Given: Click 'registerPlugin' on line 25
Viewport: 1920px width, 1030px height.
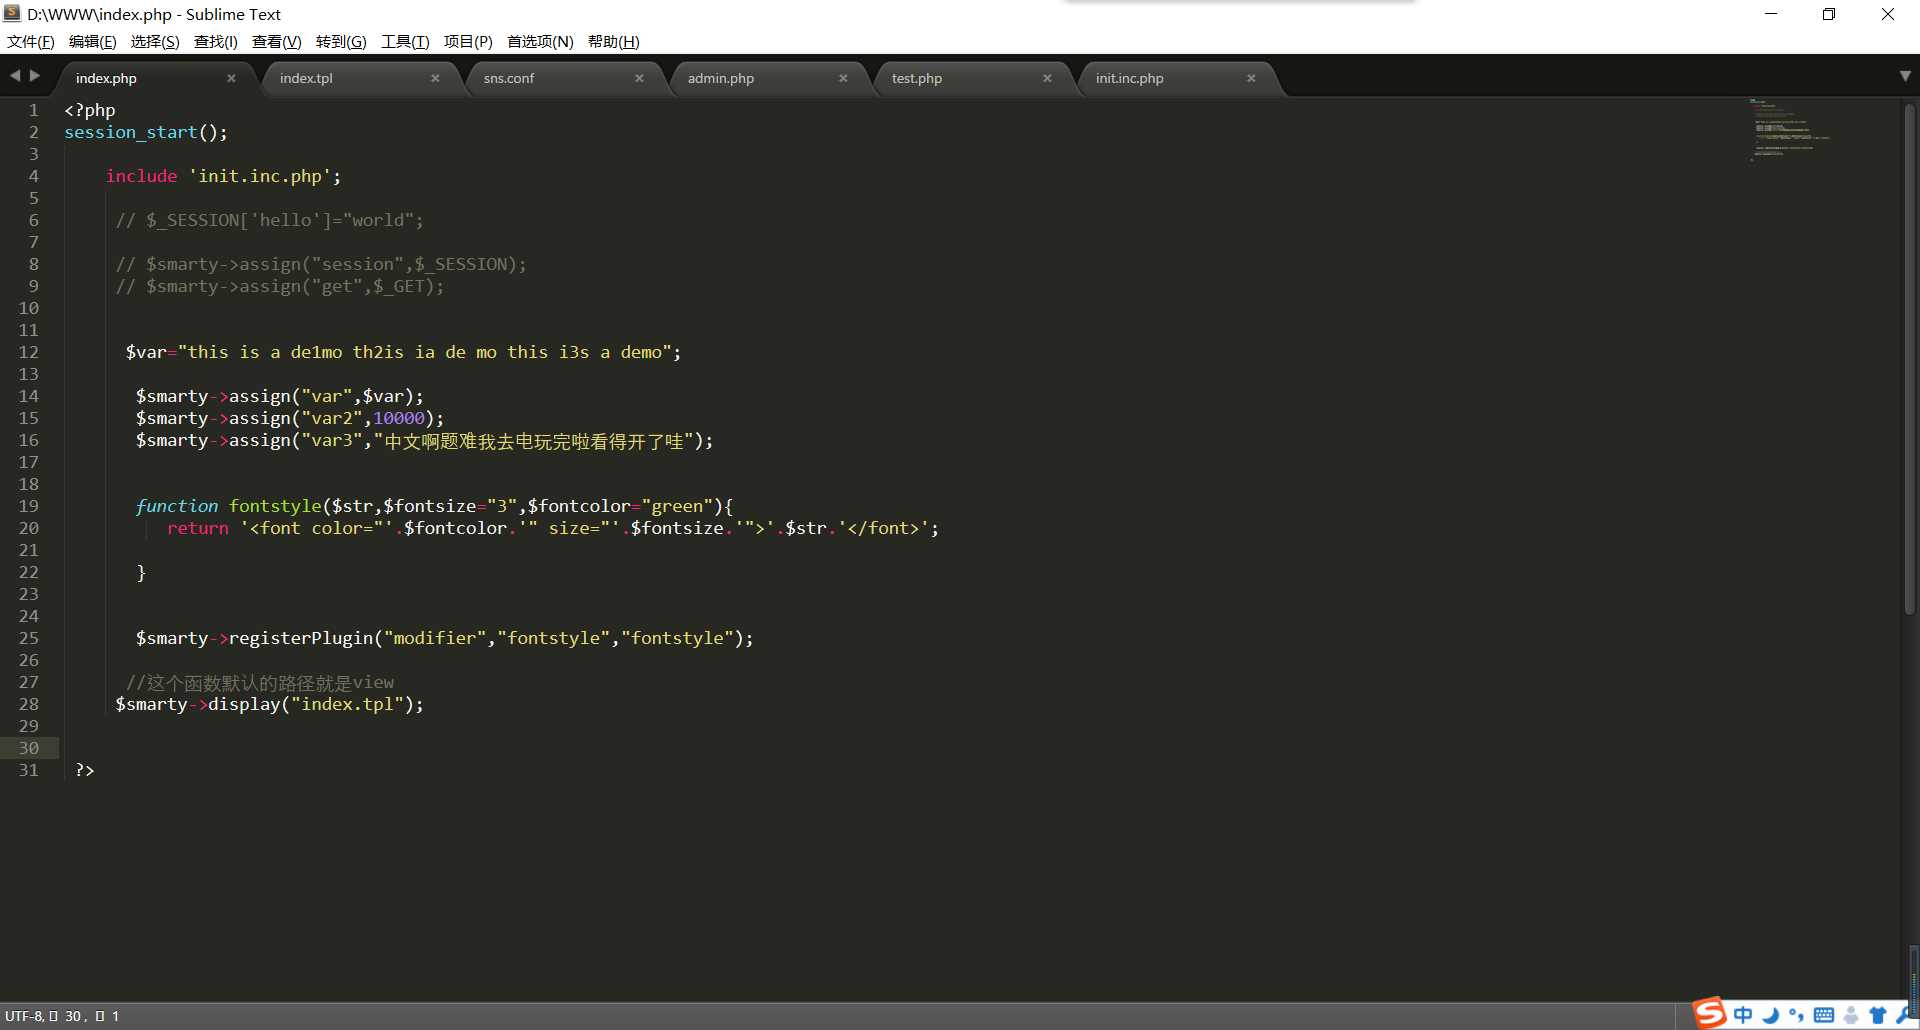Looking at the screenshot, I should tap(300, 638).
